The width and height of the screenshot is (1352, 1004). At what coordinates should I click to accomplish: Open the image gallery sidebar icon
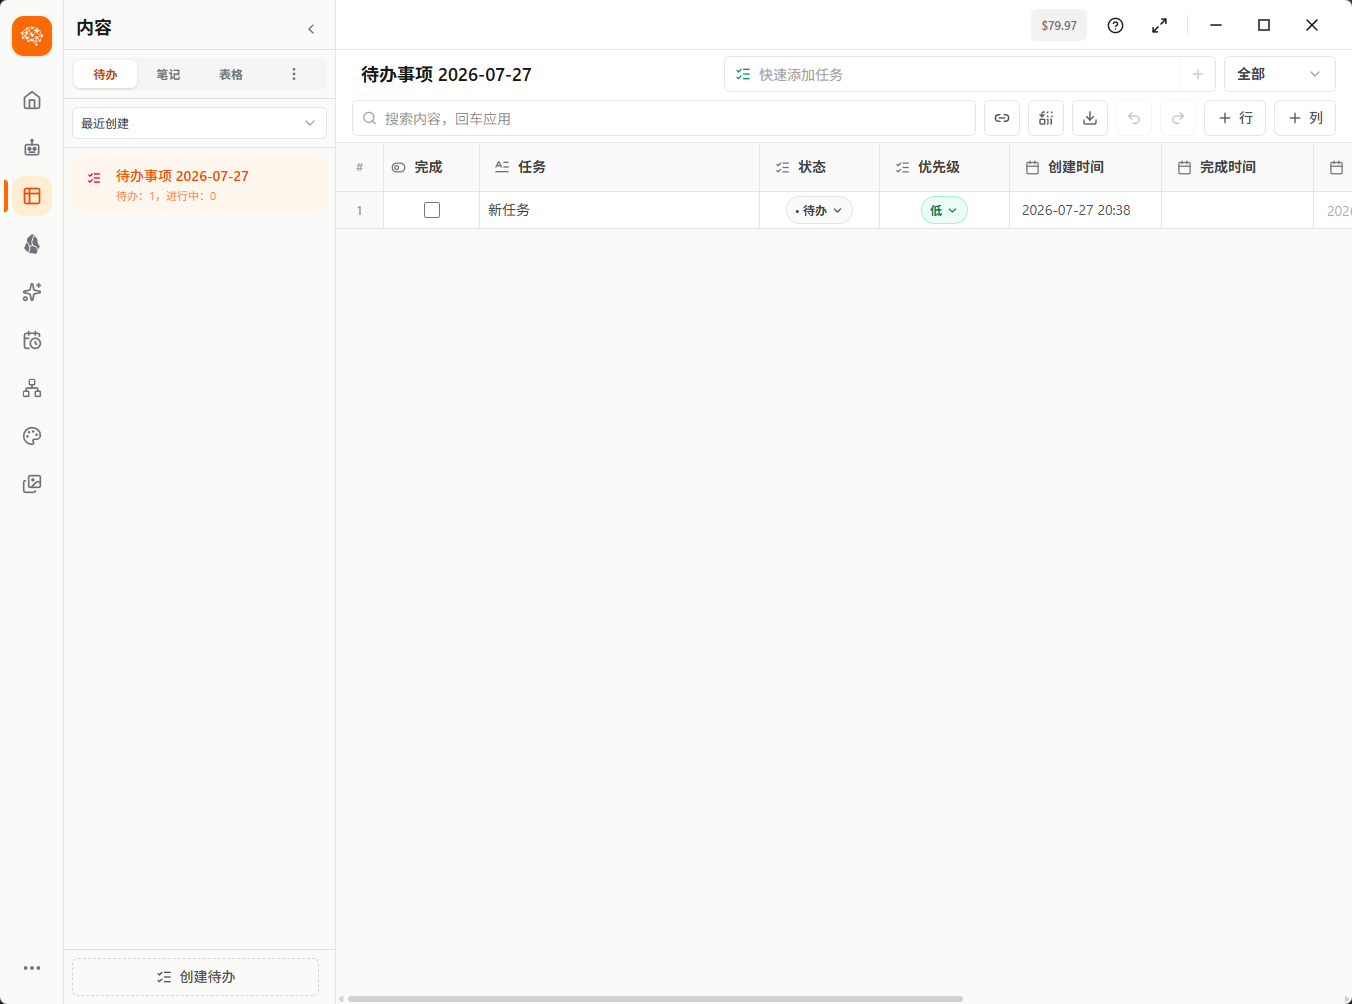32,484
